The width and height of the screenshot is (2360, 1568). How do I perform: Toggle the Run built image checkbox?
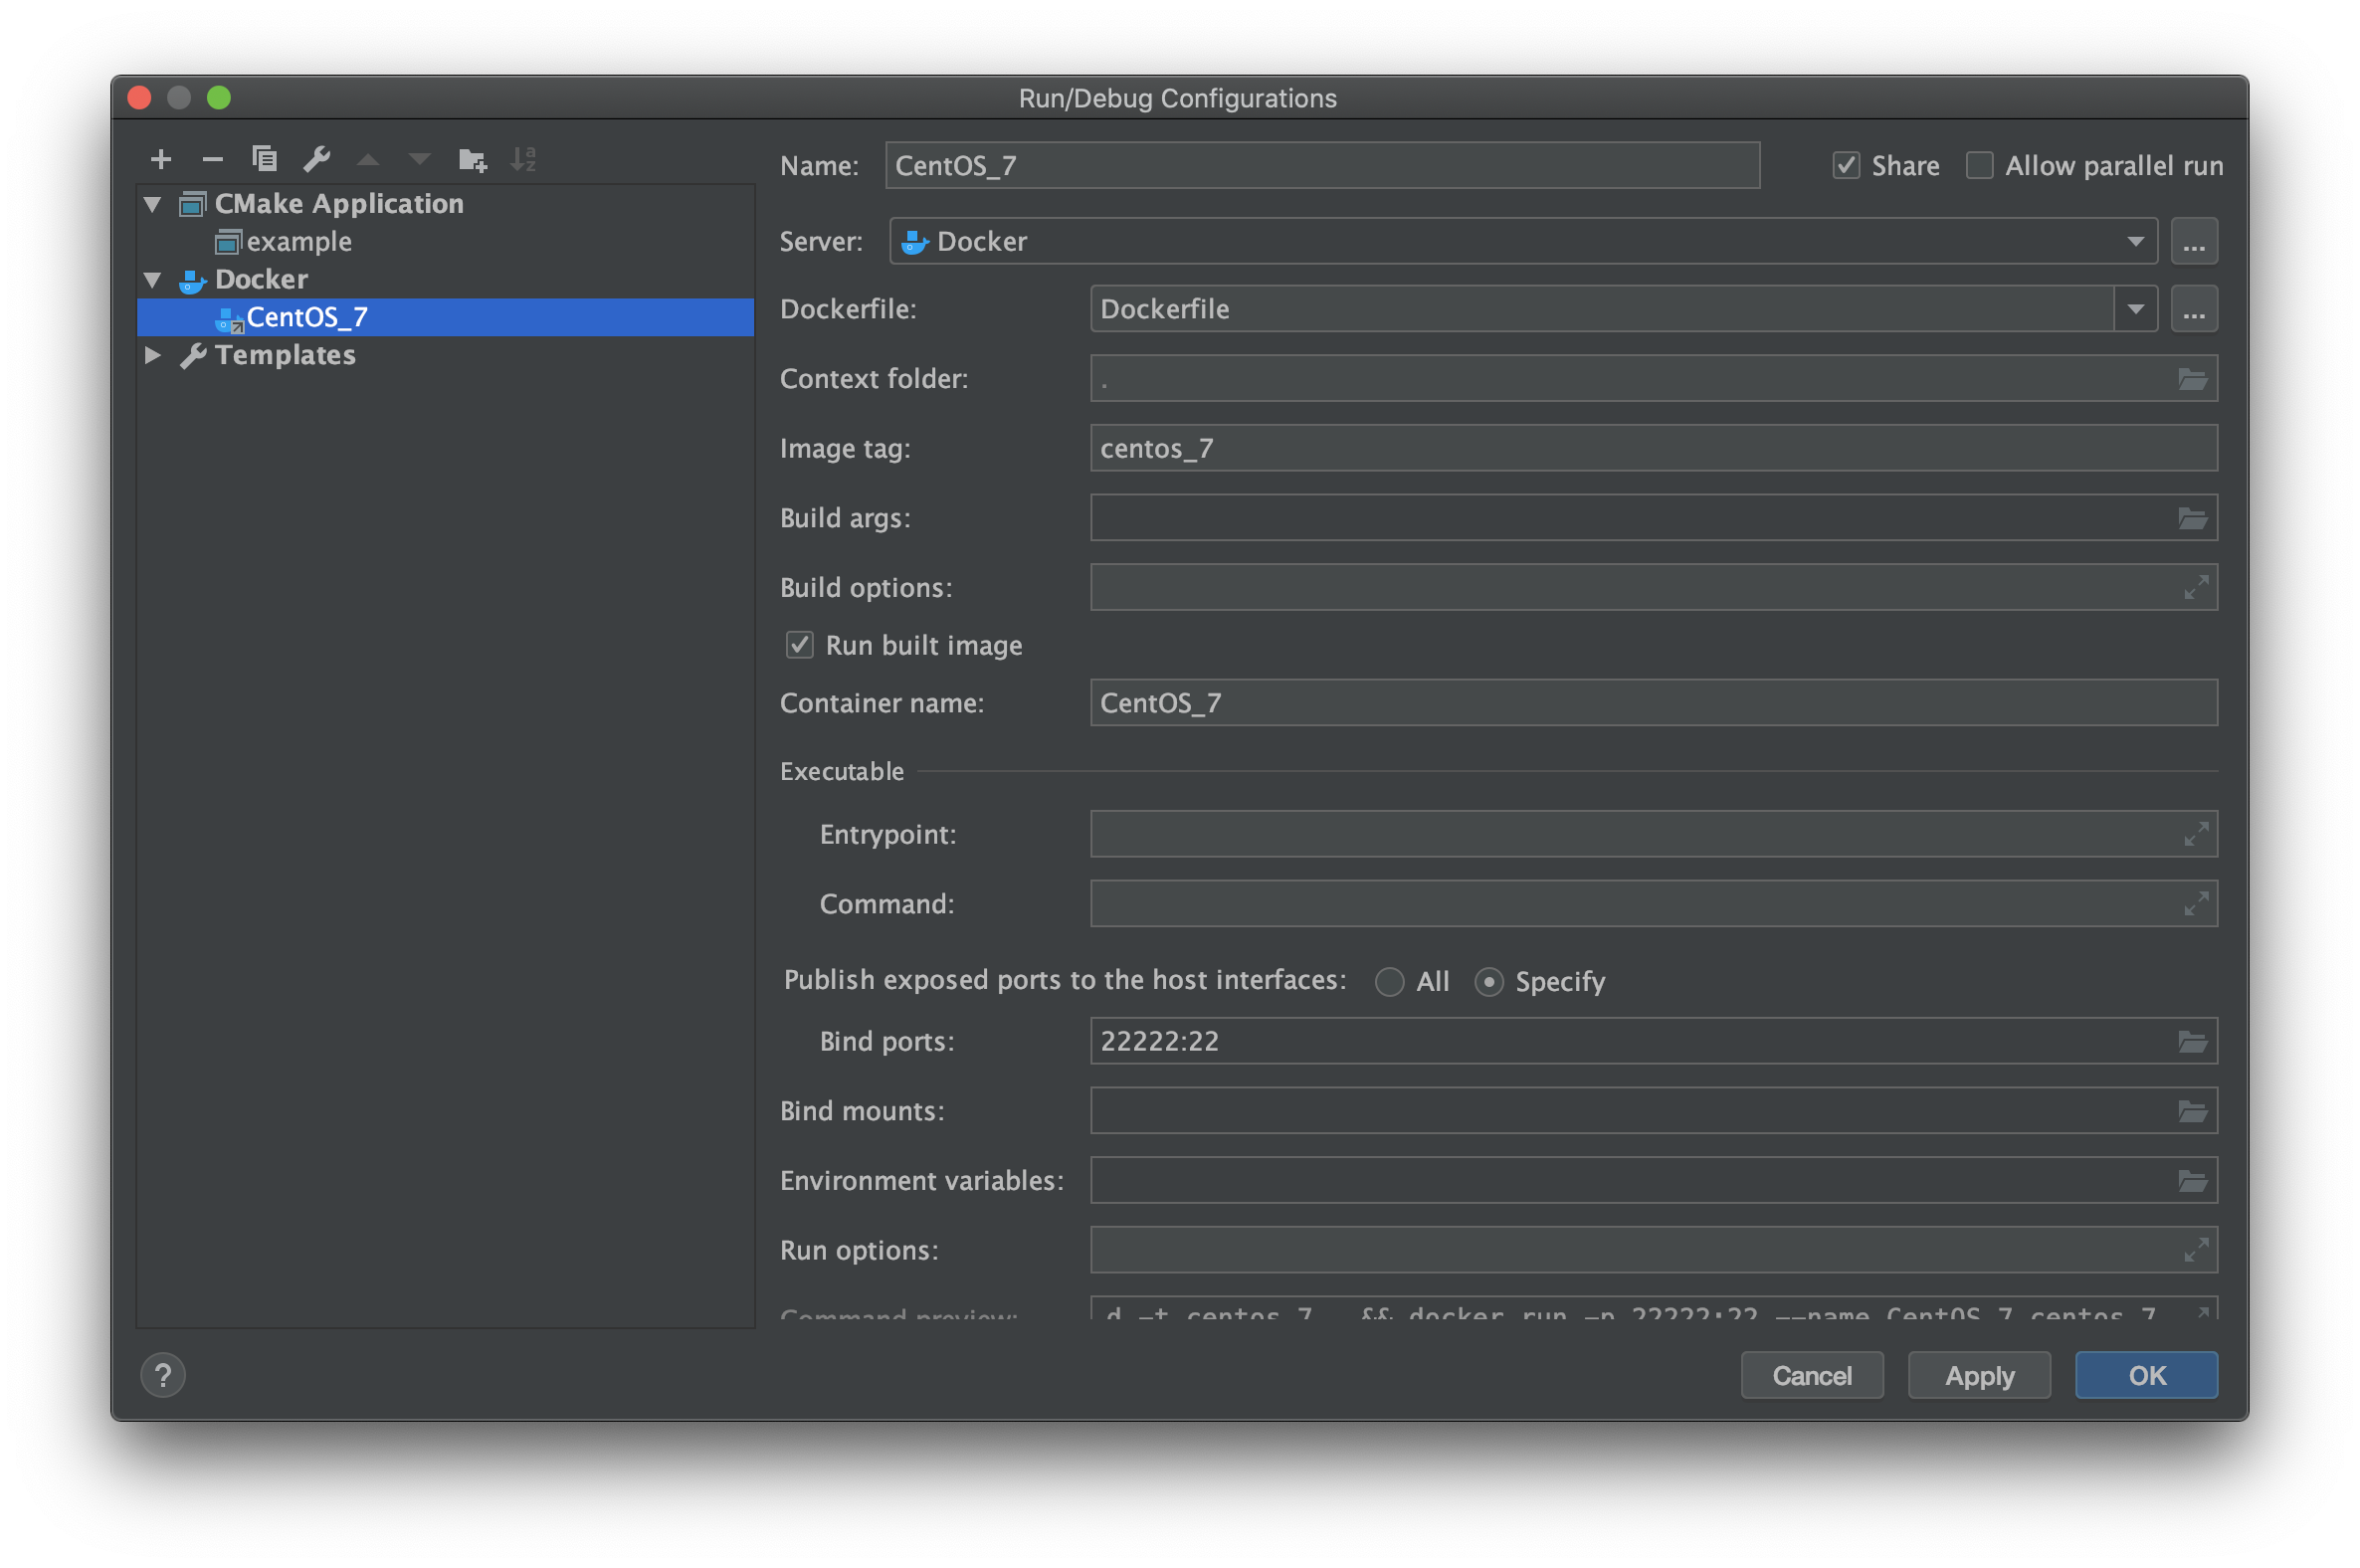click(x=799, y=645)
